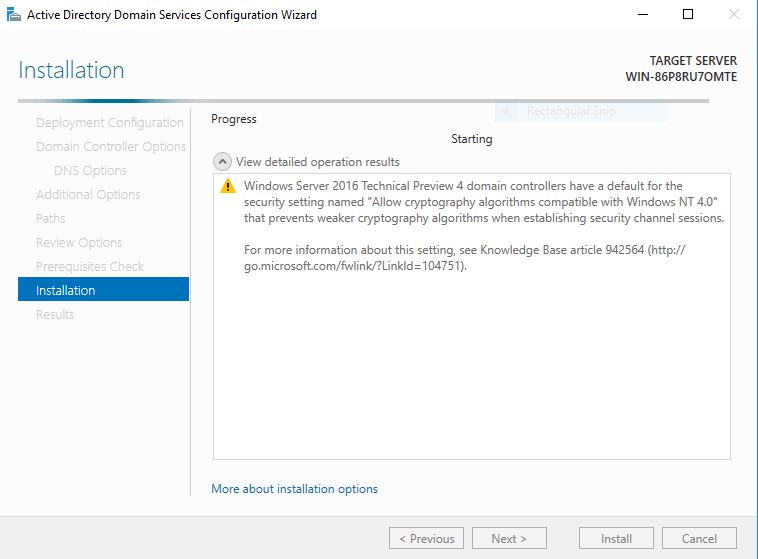Click the yellow warning icon
This screenshot has height=559, width=758.
(x=228, y=187)
